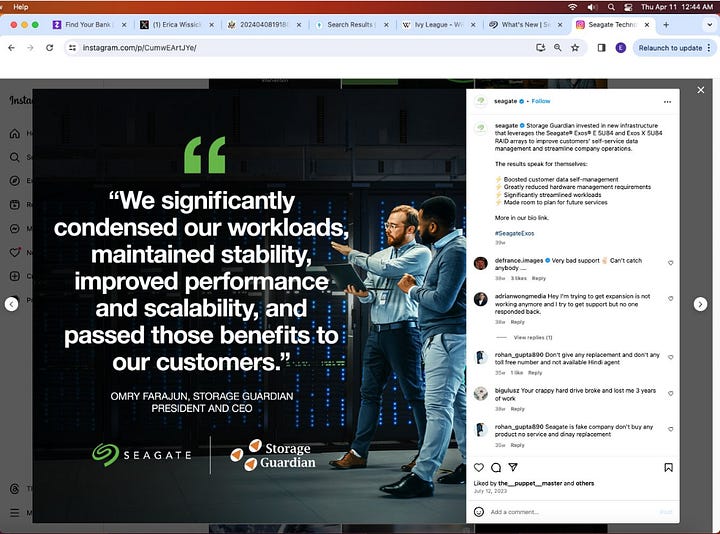Like rohan_gupta890 'fake company' comment heart
The height and width of the screenshot is (534, 720).
point(670,429)
